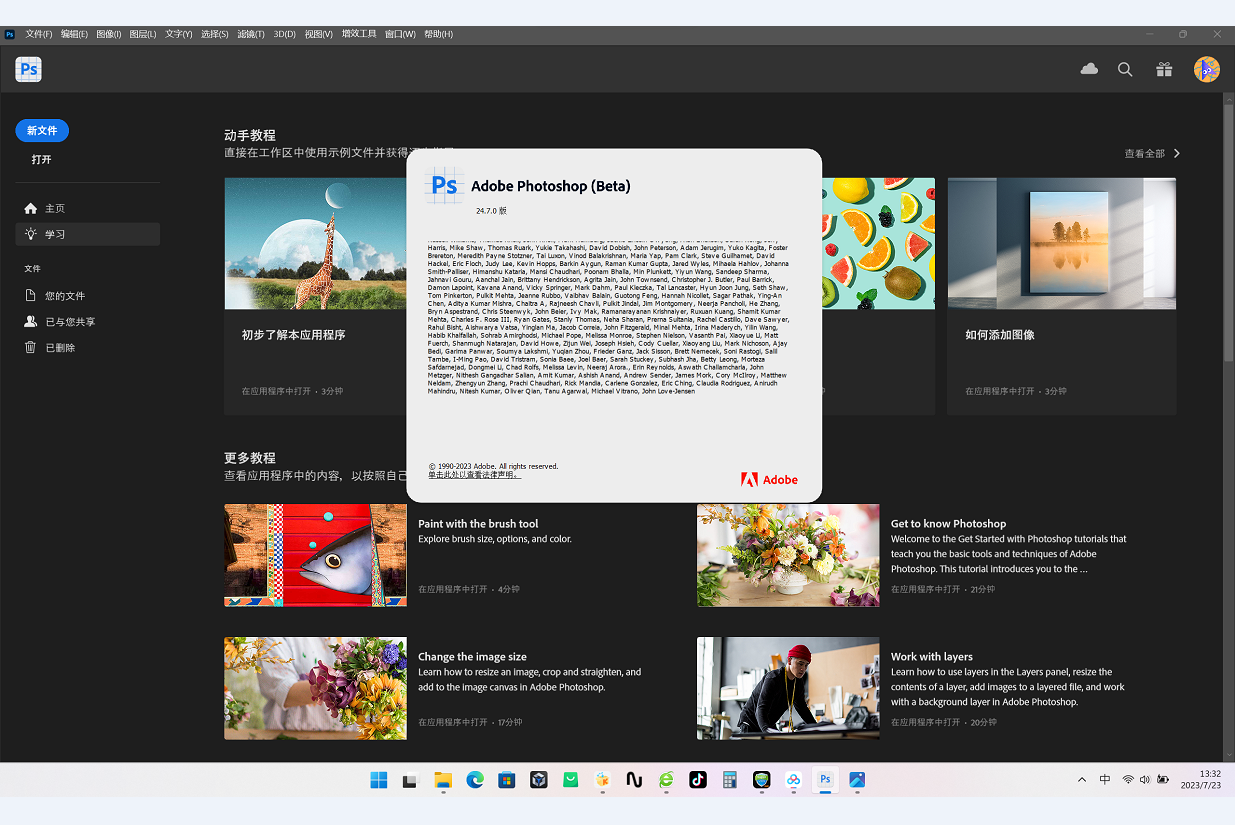Screen dimensions: 1235x825
Task: Open the fruit slices tutorial thumbnail
Action: [x=878, y=243]
